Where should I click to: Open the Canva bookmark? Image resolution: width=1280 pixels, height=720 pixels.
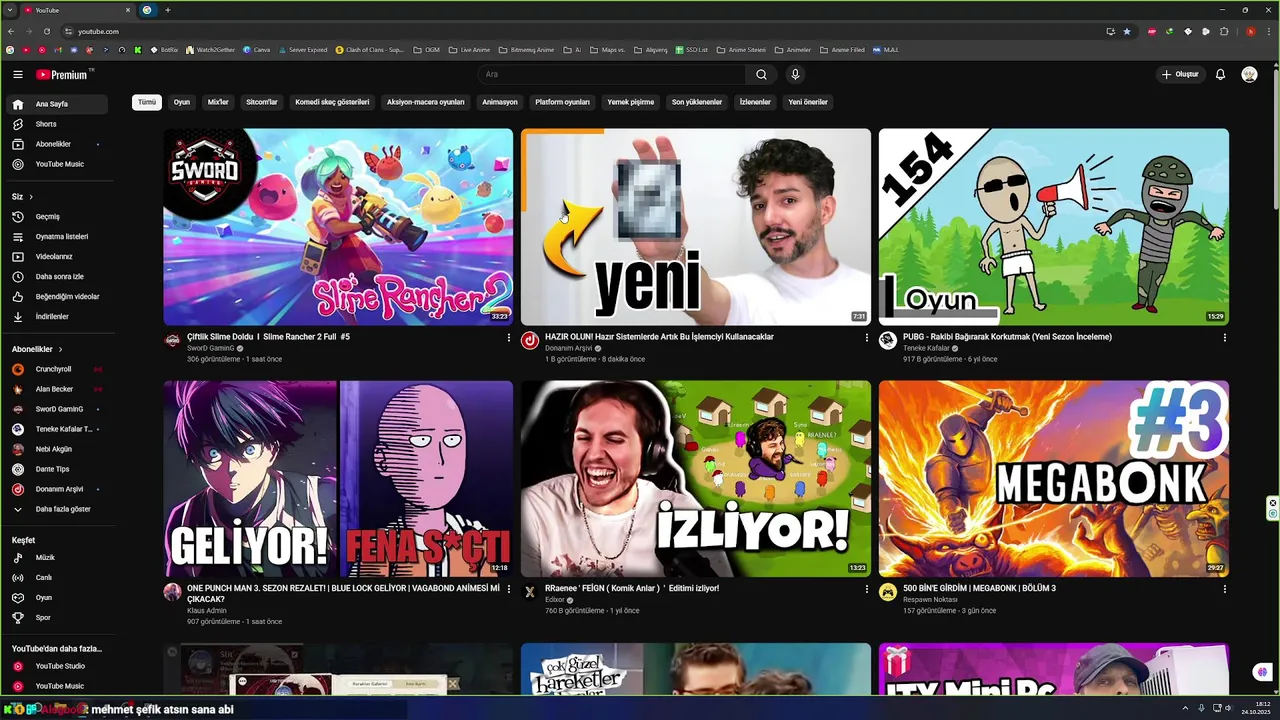pos(257,49)
